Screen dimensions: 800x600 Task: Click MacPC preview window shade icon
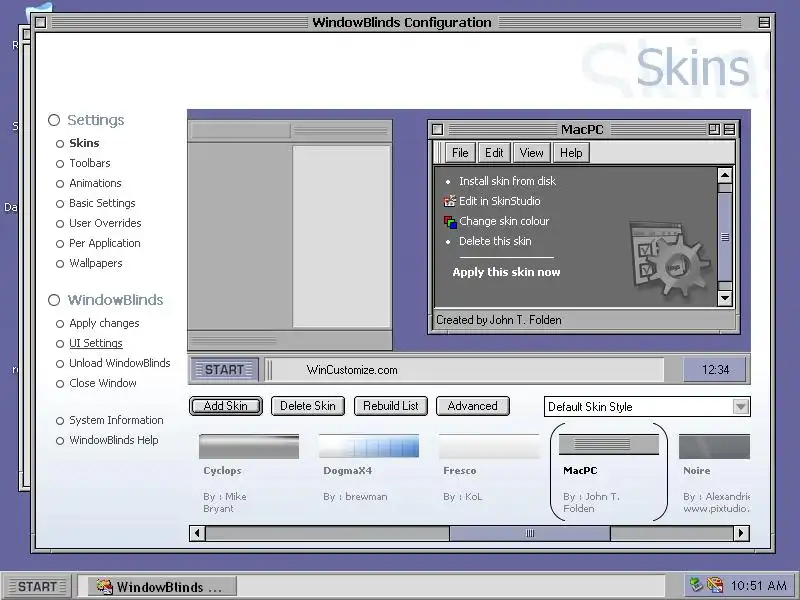[730, 129]
